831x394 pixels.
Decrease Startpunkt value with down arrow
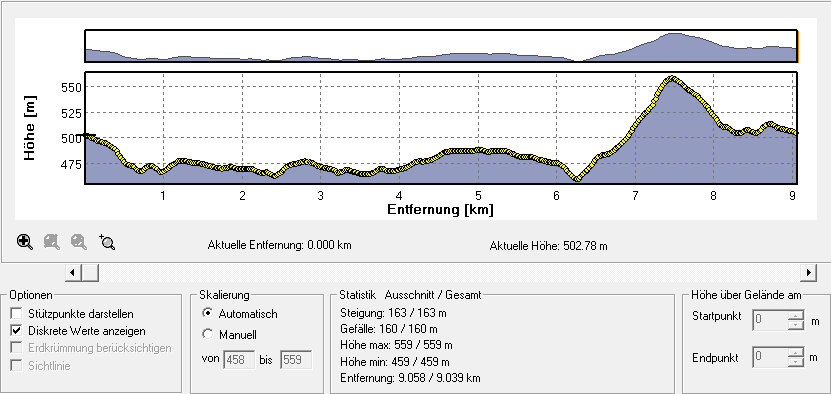(x=796, y=325)
